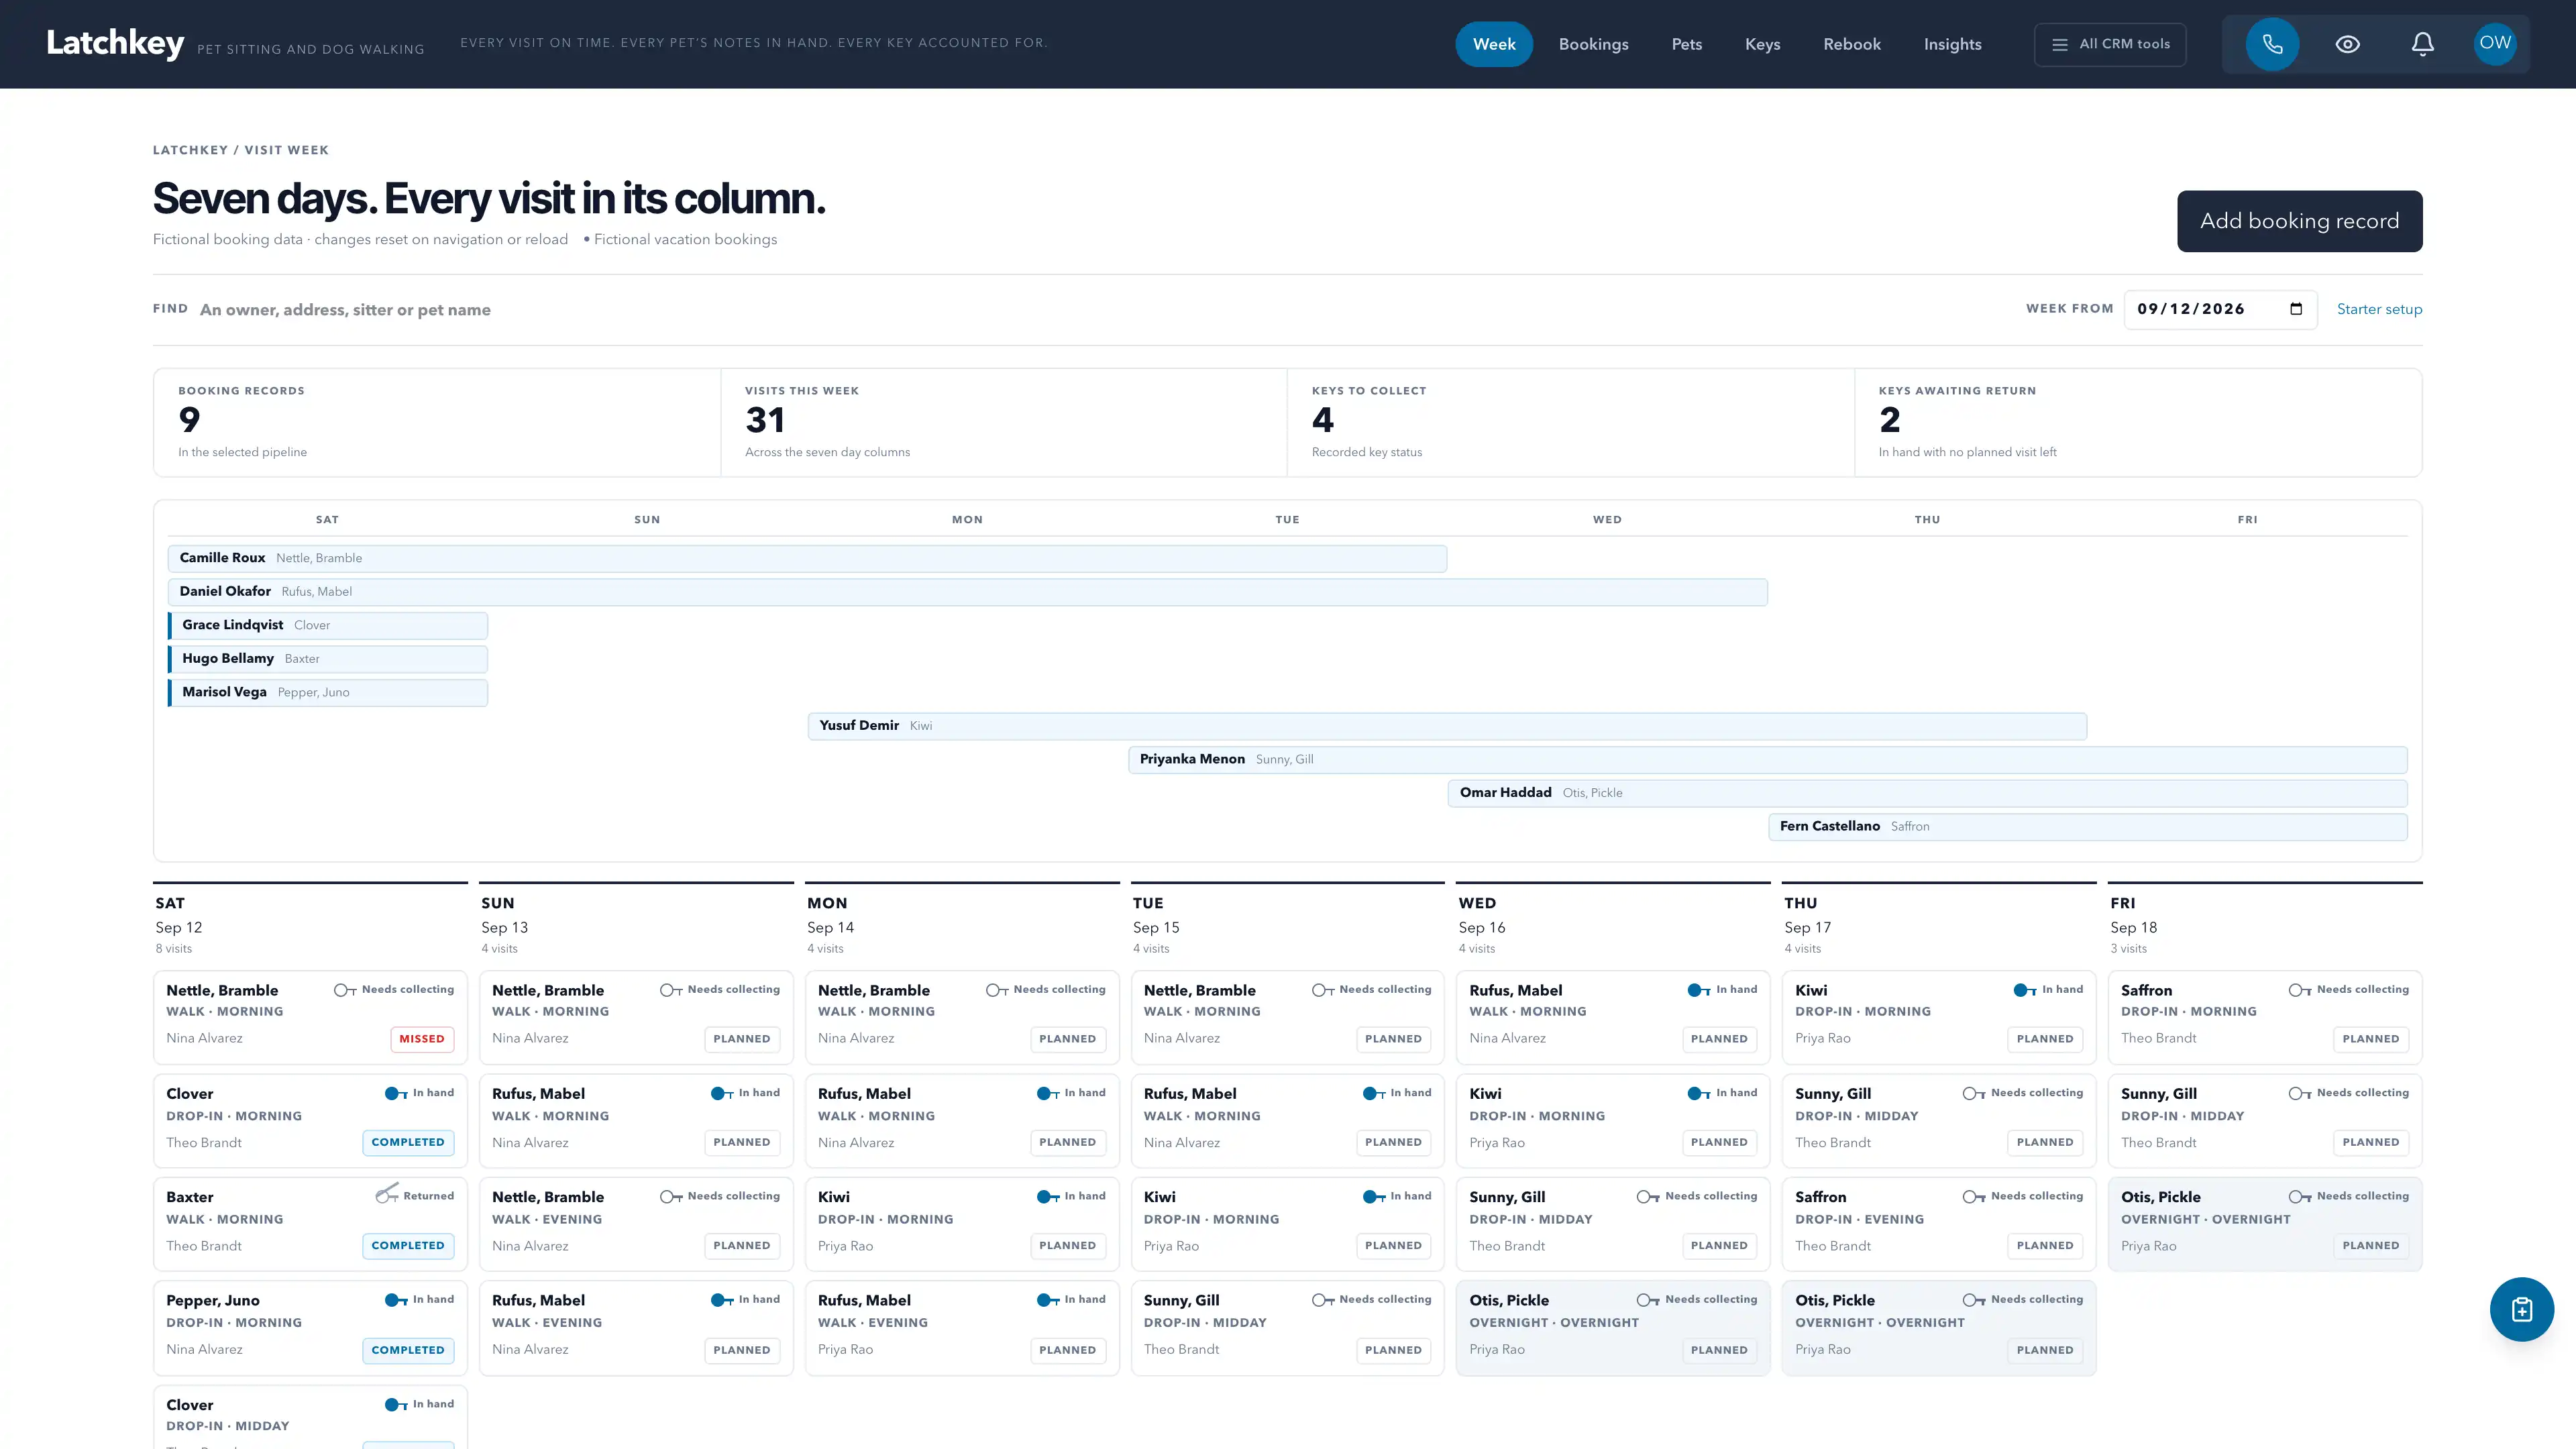Open the Insights tab
2576x1449 pixels.
pos(1952,44)
